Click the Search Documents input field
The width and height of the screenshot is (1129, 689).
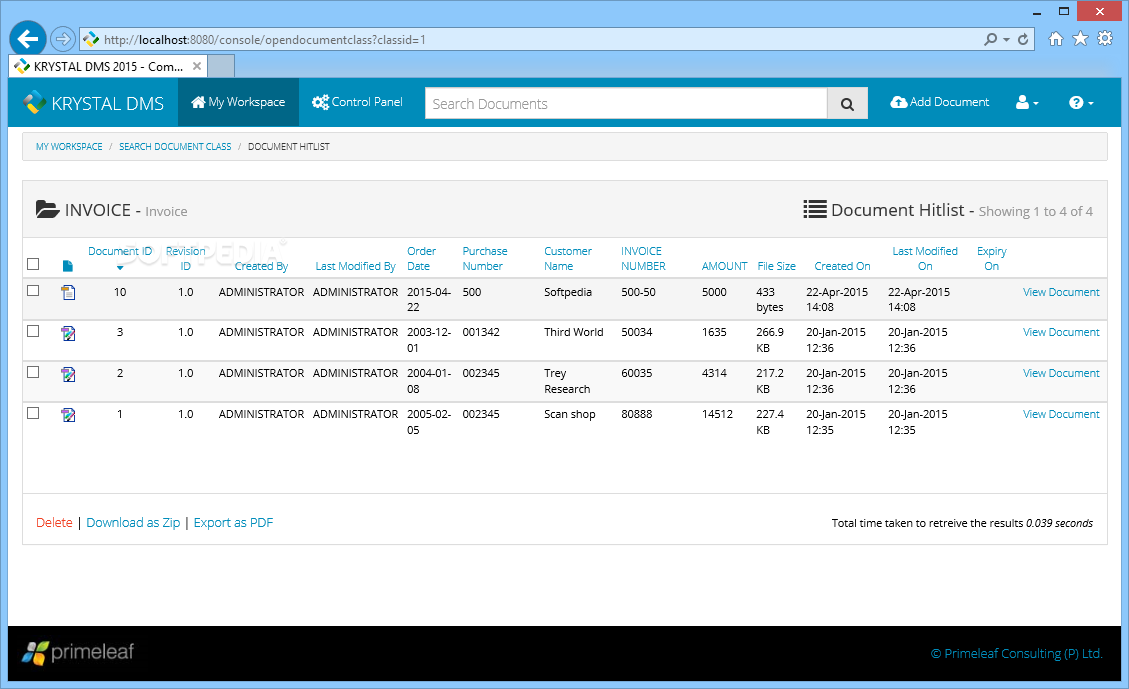pyautogui.click(x=626, y=104)
